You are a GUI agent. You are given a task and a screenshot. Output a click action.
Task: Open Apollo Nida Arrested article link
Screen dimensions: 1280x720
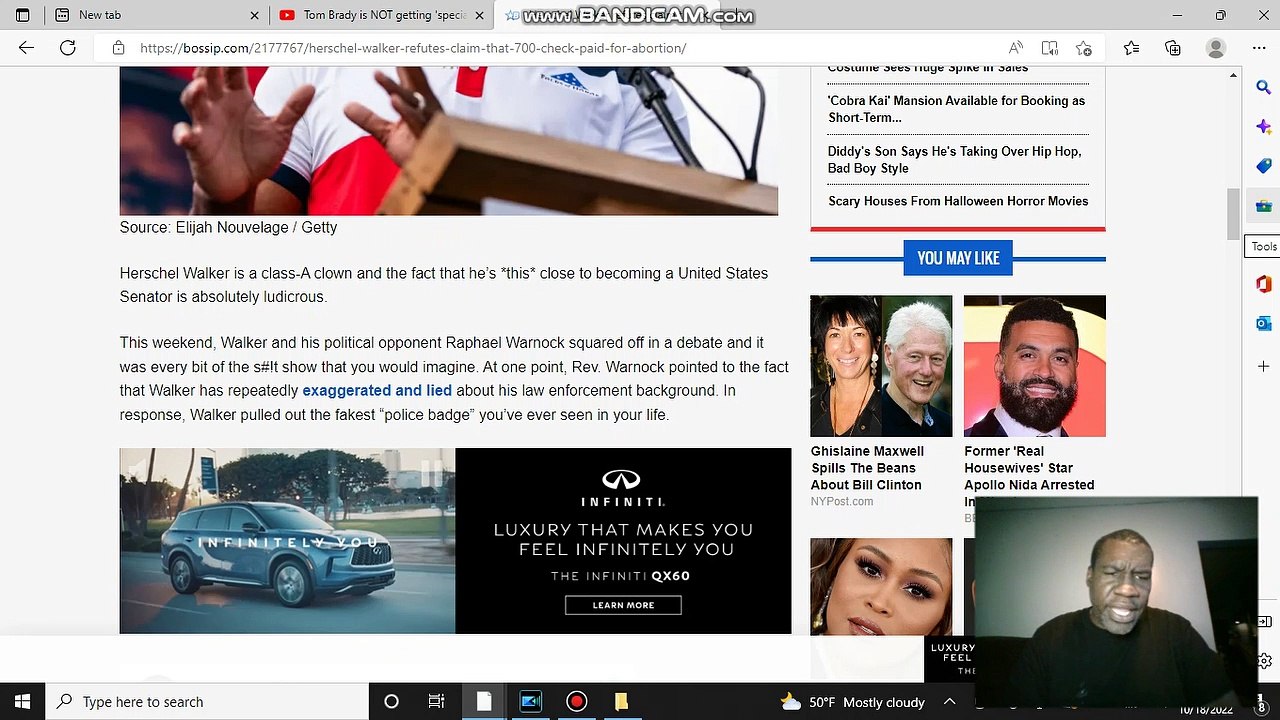point(1029,468)
